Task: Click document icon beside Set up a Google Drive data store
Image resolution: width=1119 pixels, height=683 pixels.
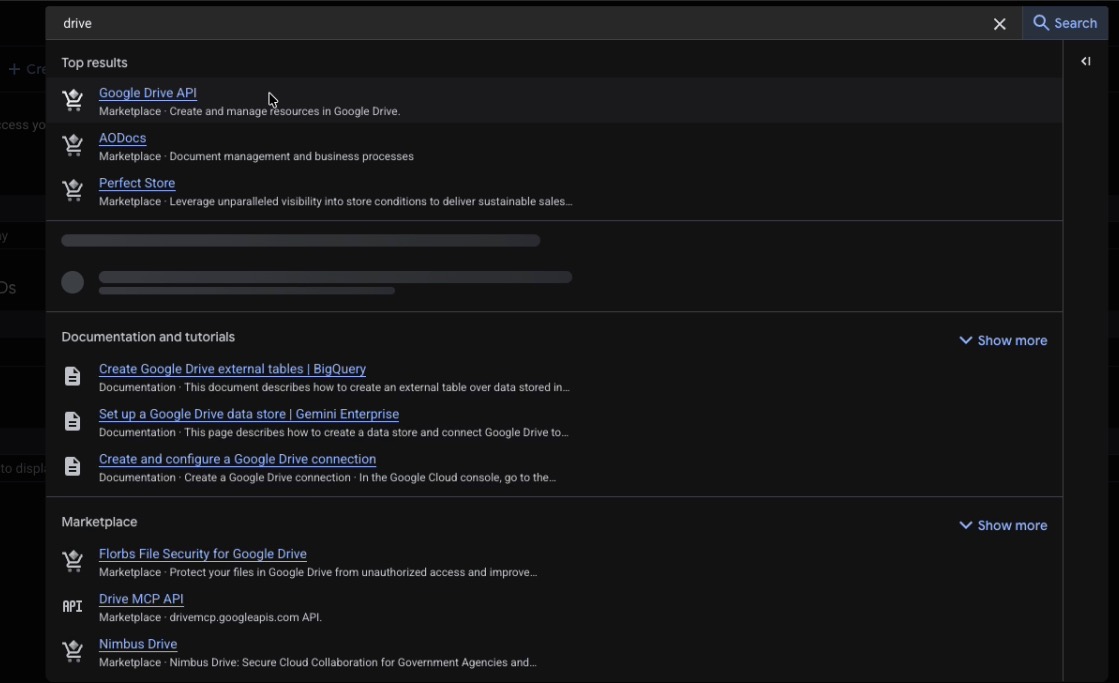Action: pos(72,421)
